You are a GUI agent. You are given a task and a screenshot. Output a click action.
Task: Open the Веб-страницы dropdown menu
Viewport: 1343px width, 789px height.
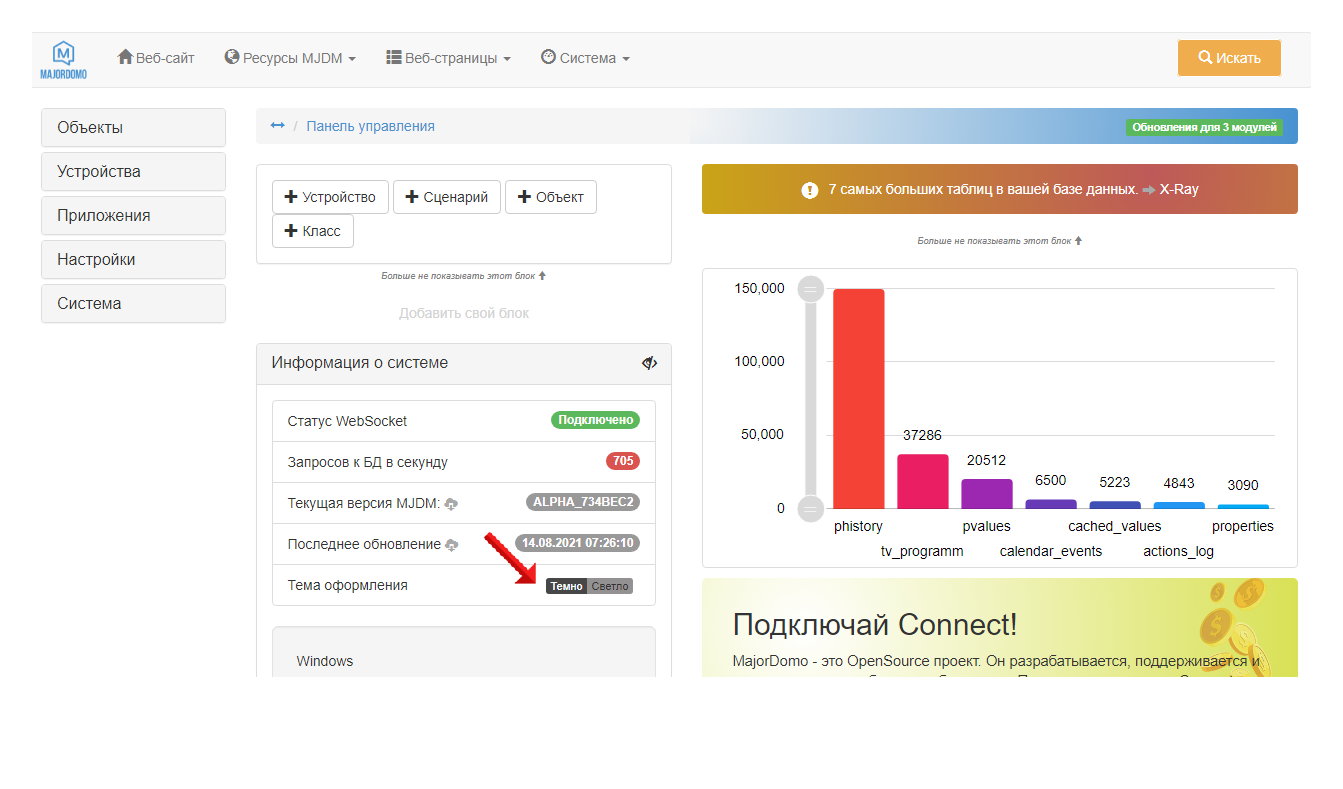[448, 58]
